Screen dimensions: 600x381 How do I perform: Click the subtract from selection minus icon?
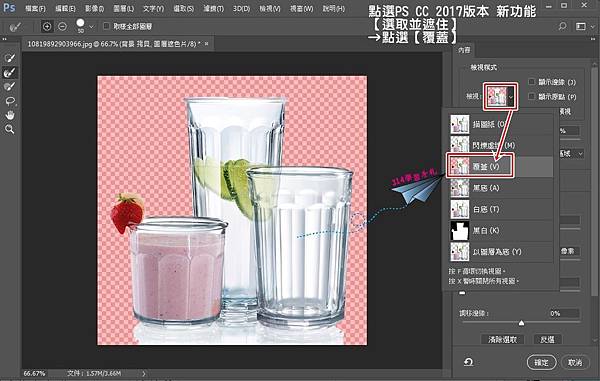click(x=62, y=26)
